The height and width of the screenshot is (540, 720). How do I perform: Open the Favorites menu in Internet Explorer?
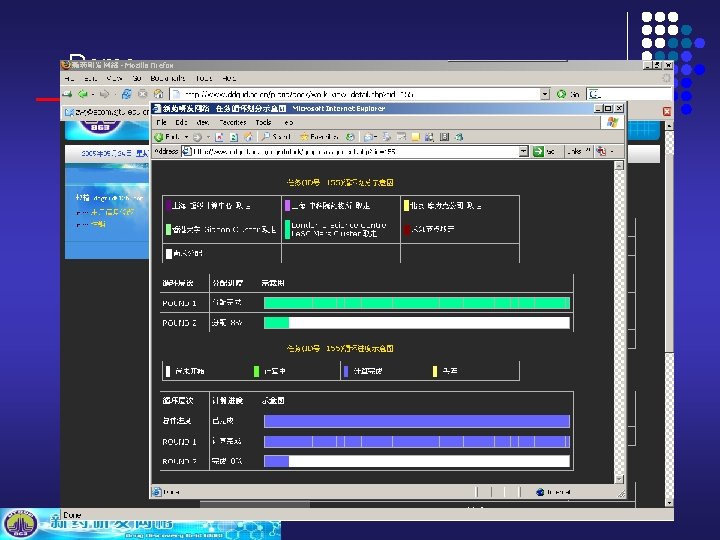coord(233,123)
